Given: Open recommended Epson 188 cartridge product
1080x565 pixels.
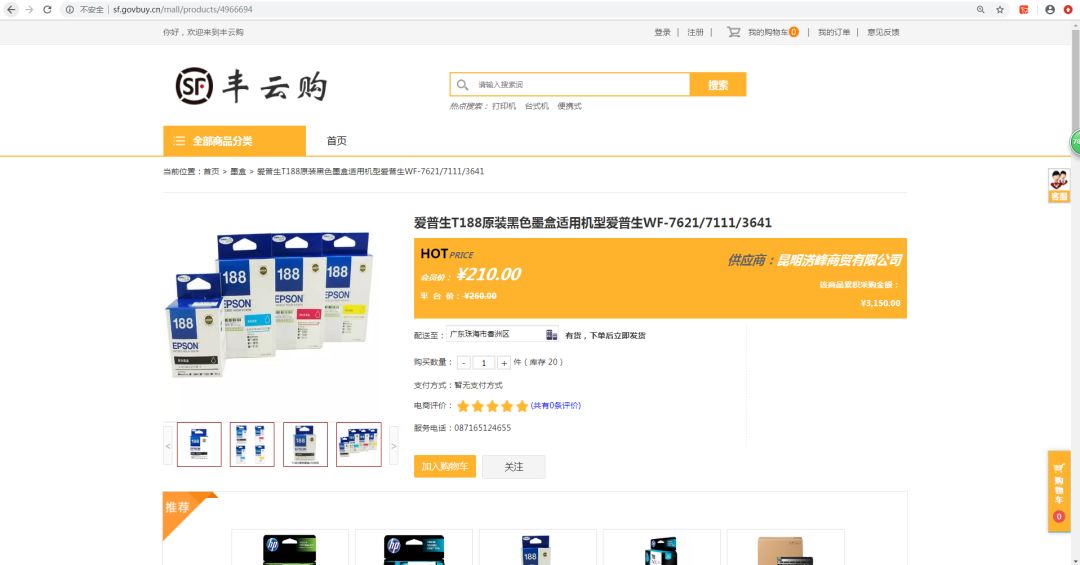Looking at the screenshot, I should [x=538, y=548].
